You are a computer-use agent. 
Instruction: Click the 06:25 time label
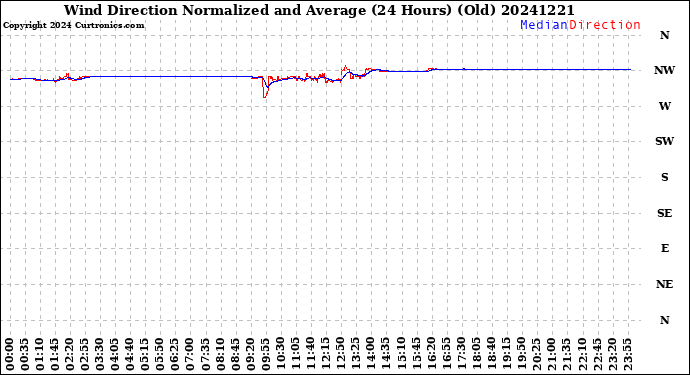point(175,355)
